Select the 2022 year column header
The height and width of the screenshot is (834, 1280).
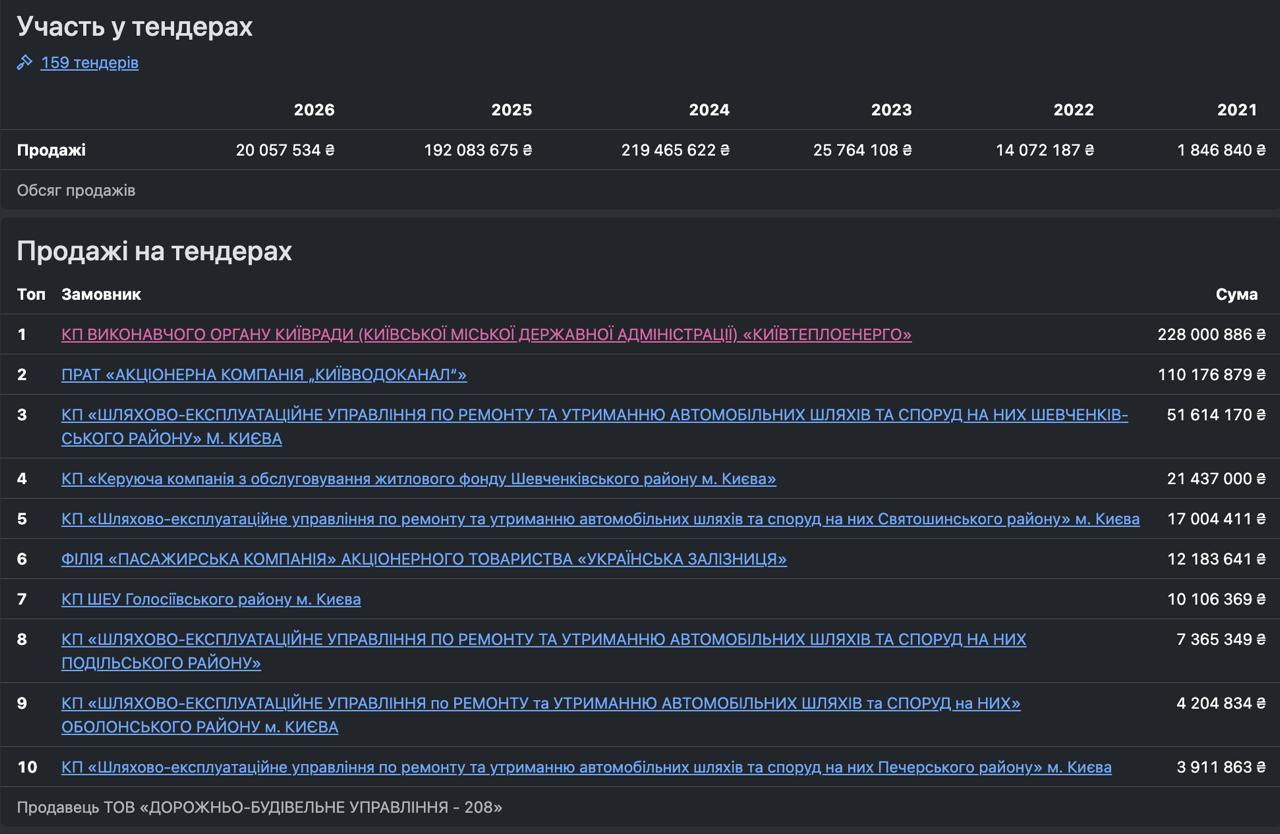pos(1074,110)
